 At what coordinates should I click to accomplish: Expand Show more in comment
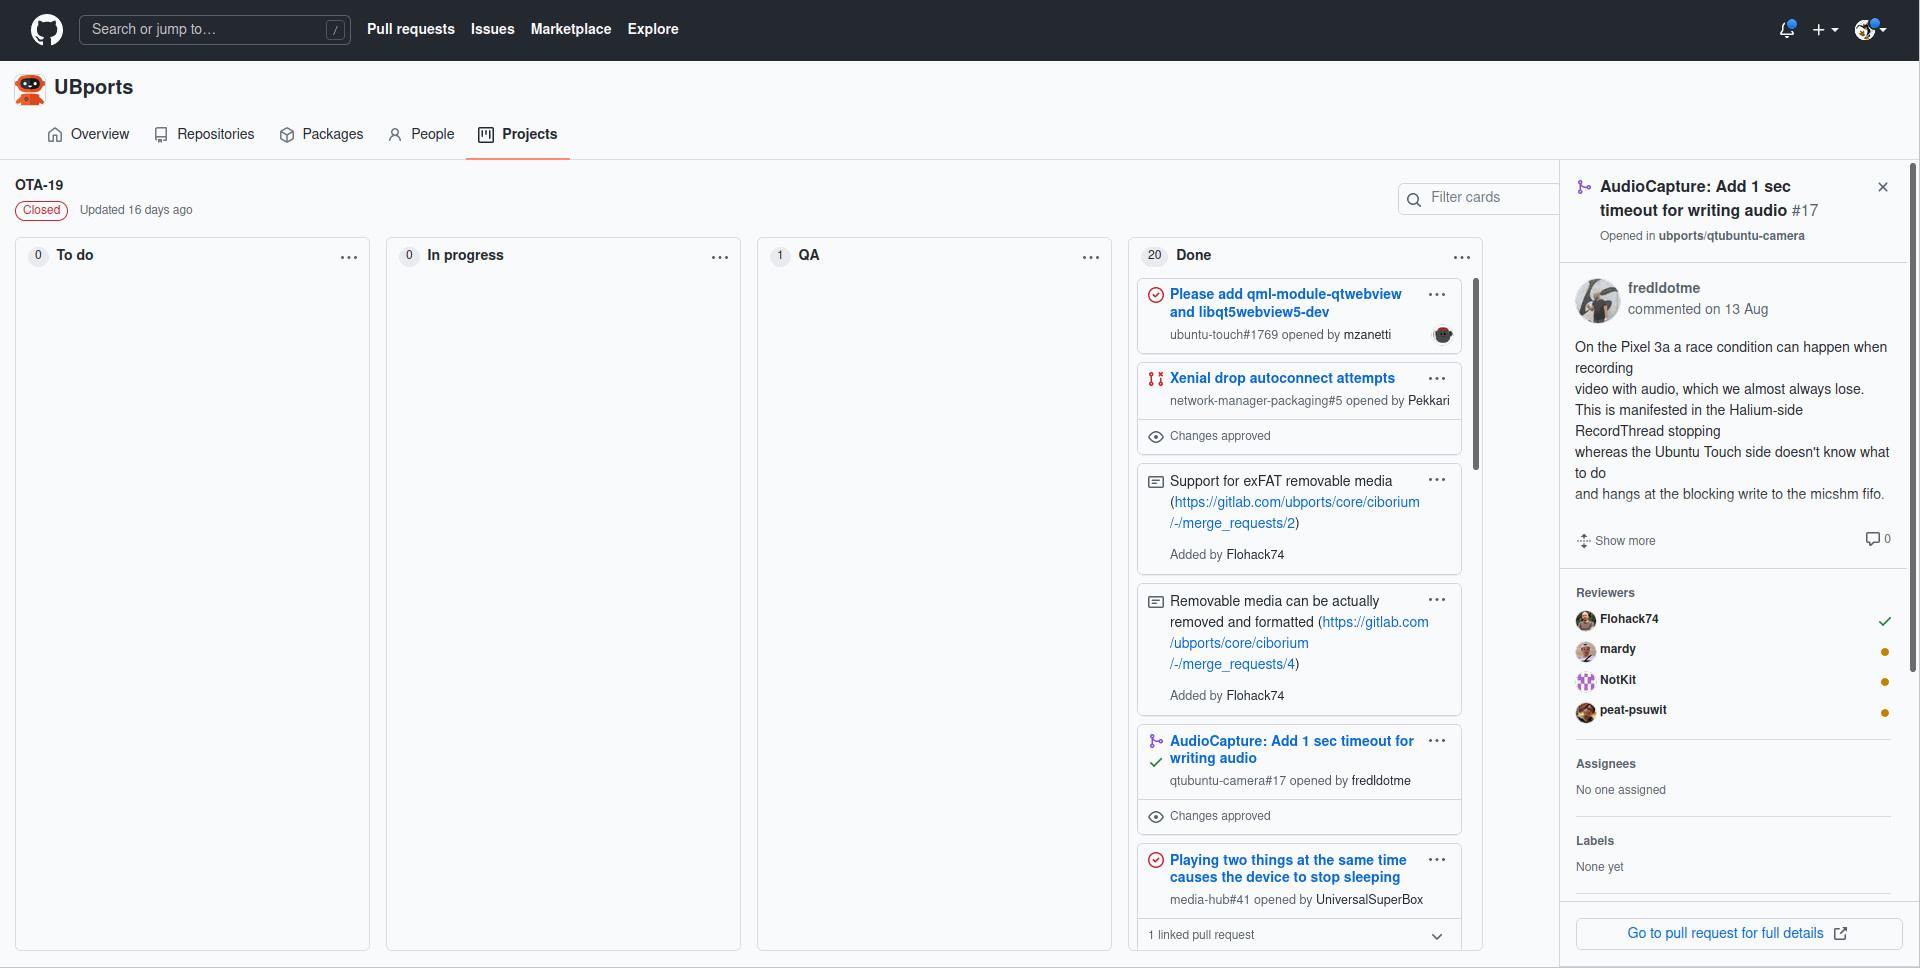click(x=1616, y=541)
